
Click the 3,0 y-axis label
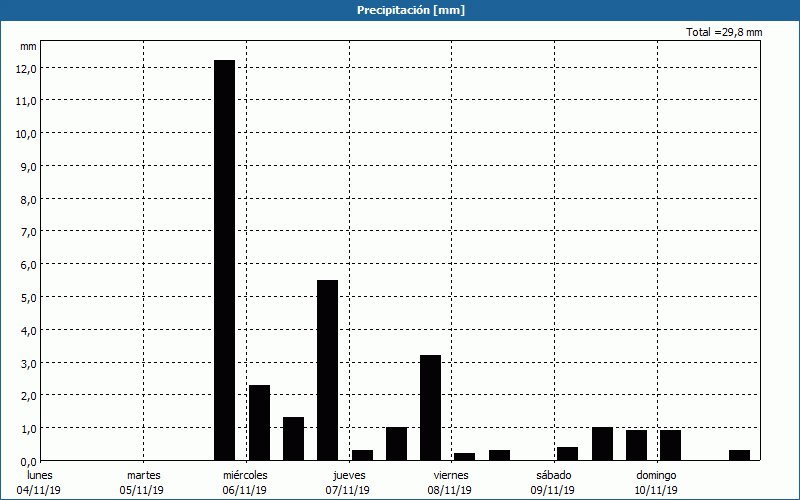[29, 364]
